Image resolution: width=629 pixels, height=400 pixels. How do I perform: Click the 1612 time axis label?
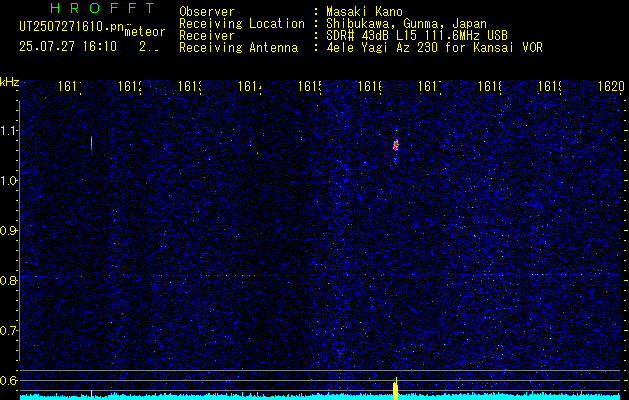coord(130,86)
